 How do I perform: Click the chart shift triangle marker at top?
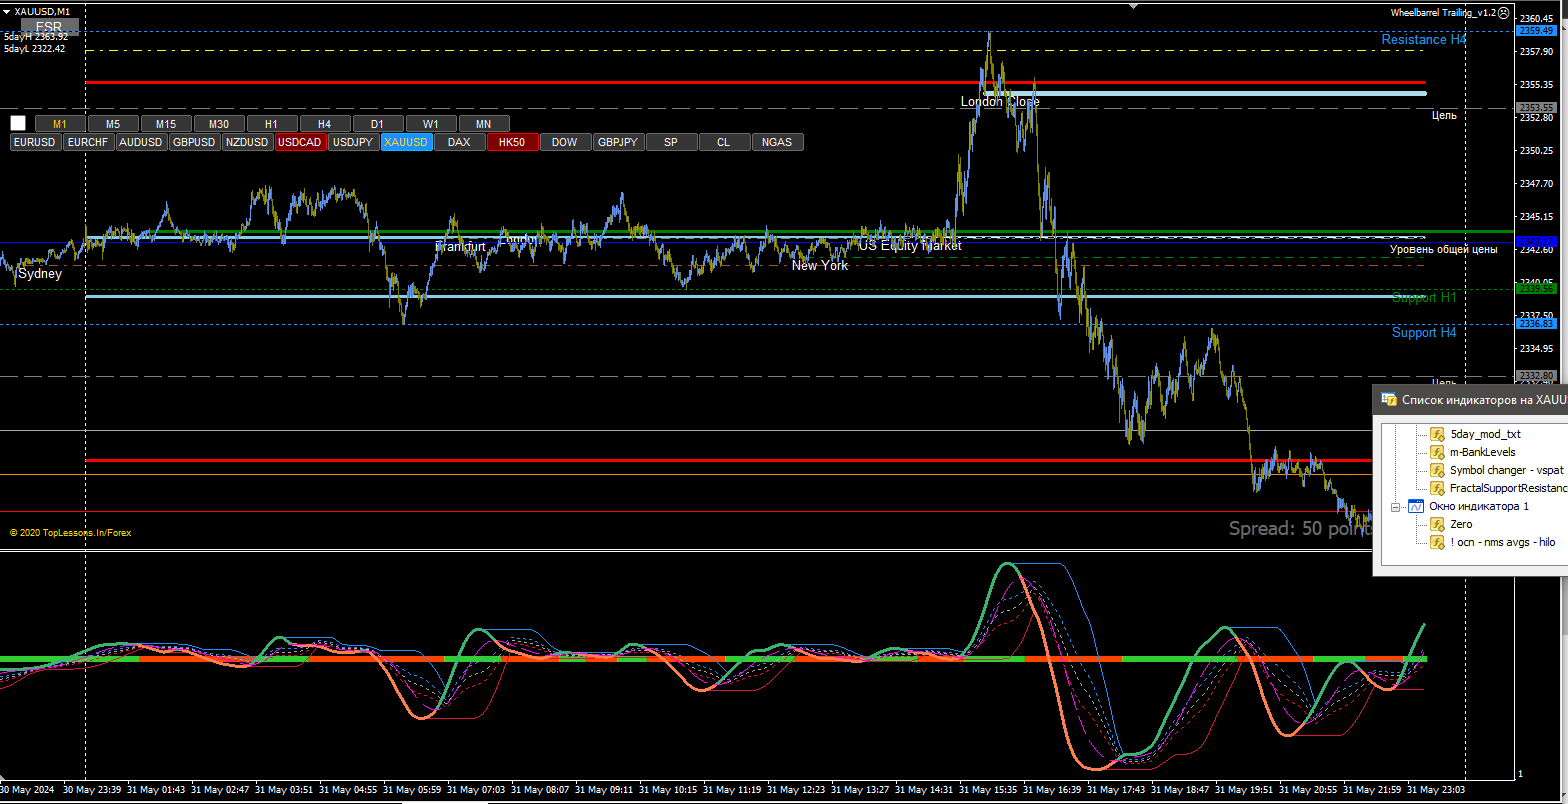[x=1132, y=5]
